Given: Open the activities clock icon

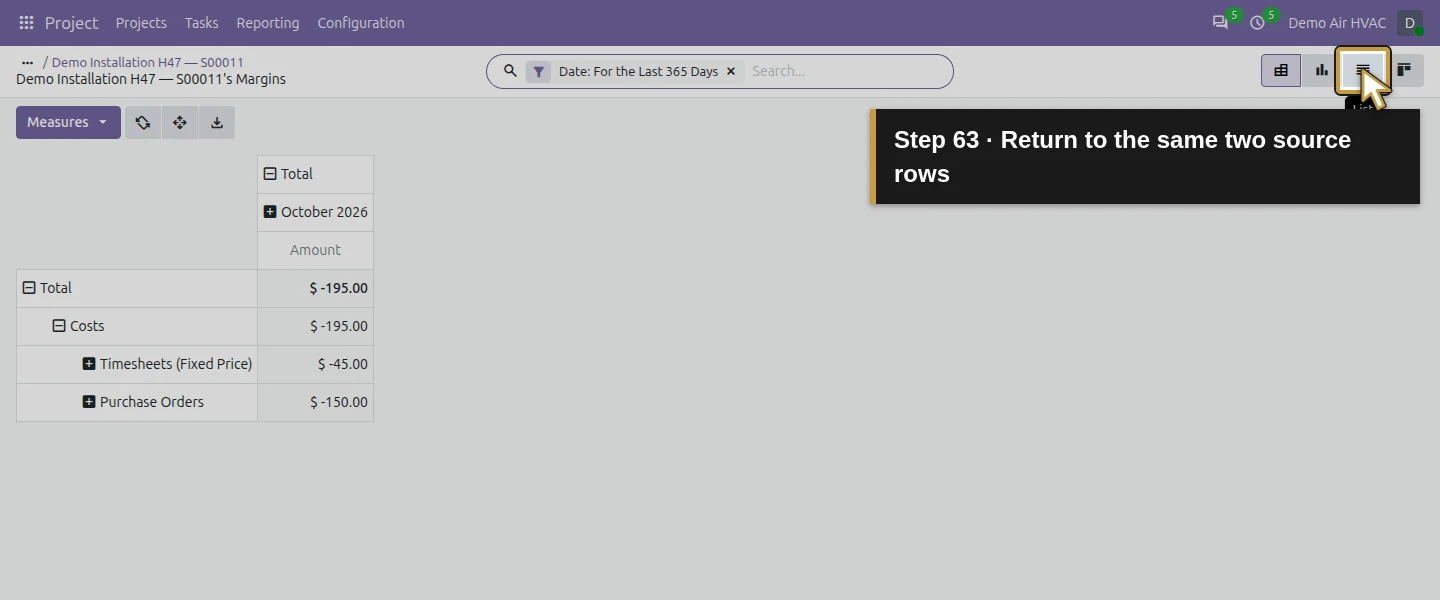Looking at the screenshot, I should click(1257, 23).
